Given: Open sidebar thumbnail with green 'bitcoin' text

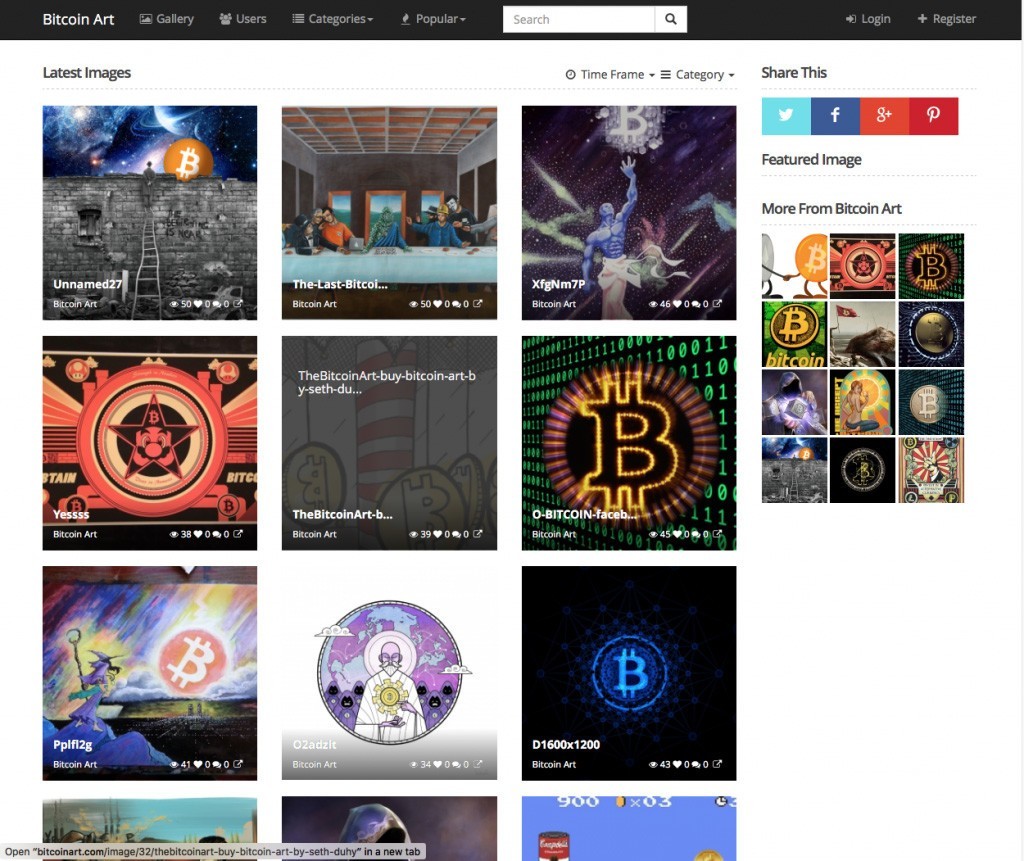Looking at the screenshot, I should point(794,334).
